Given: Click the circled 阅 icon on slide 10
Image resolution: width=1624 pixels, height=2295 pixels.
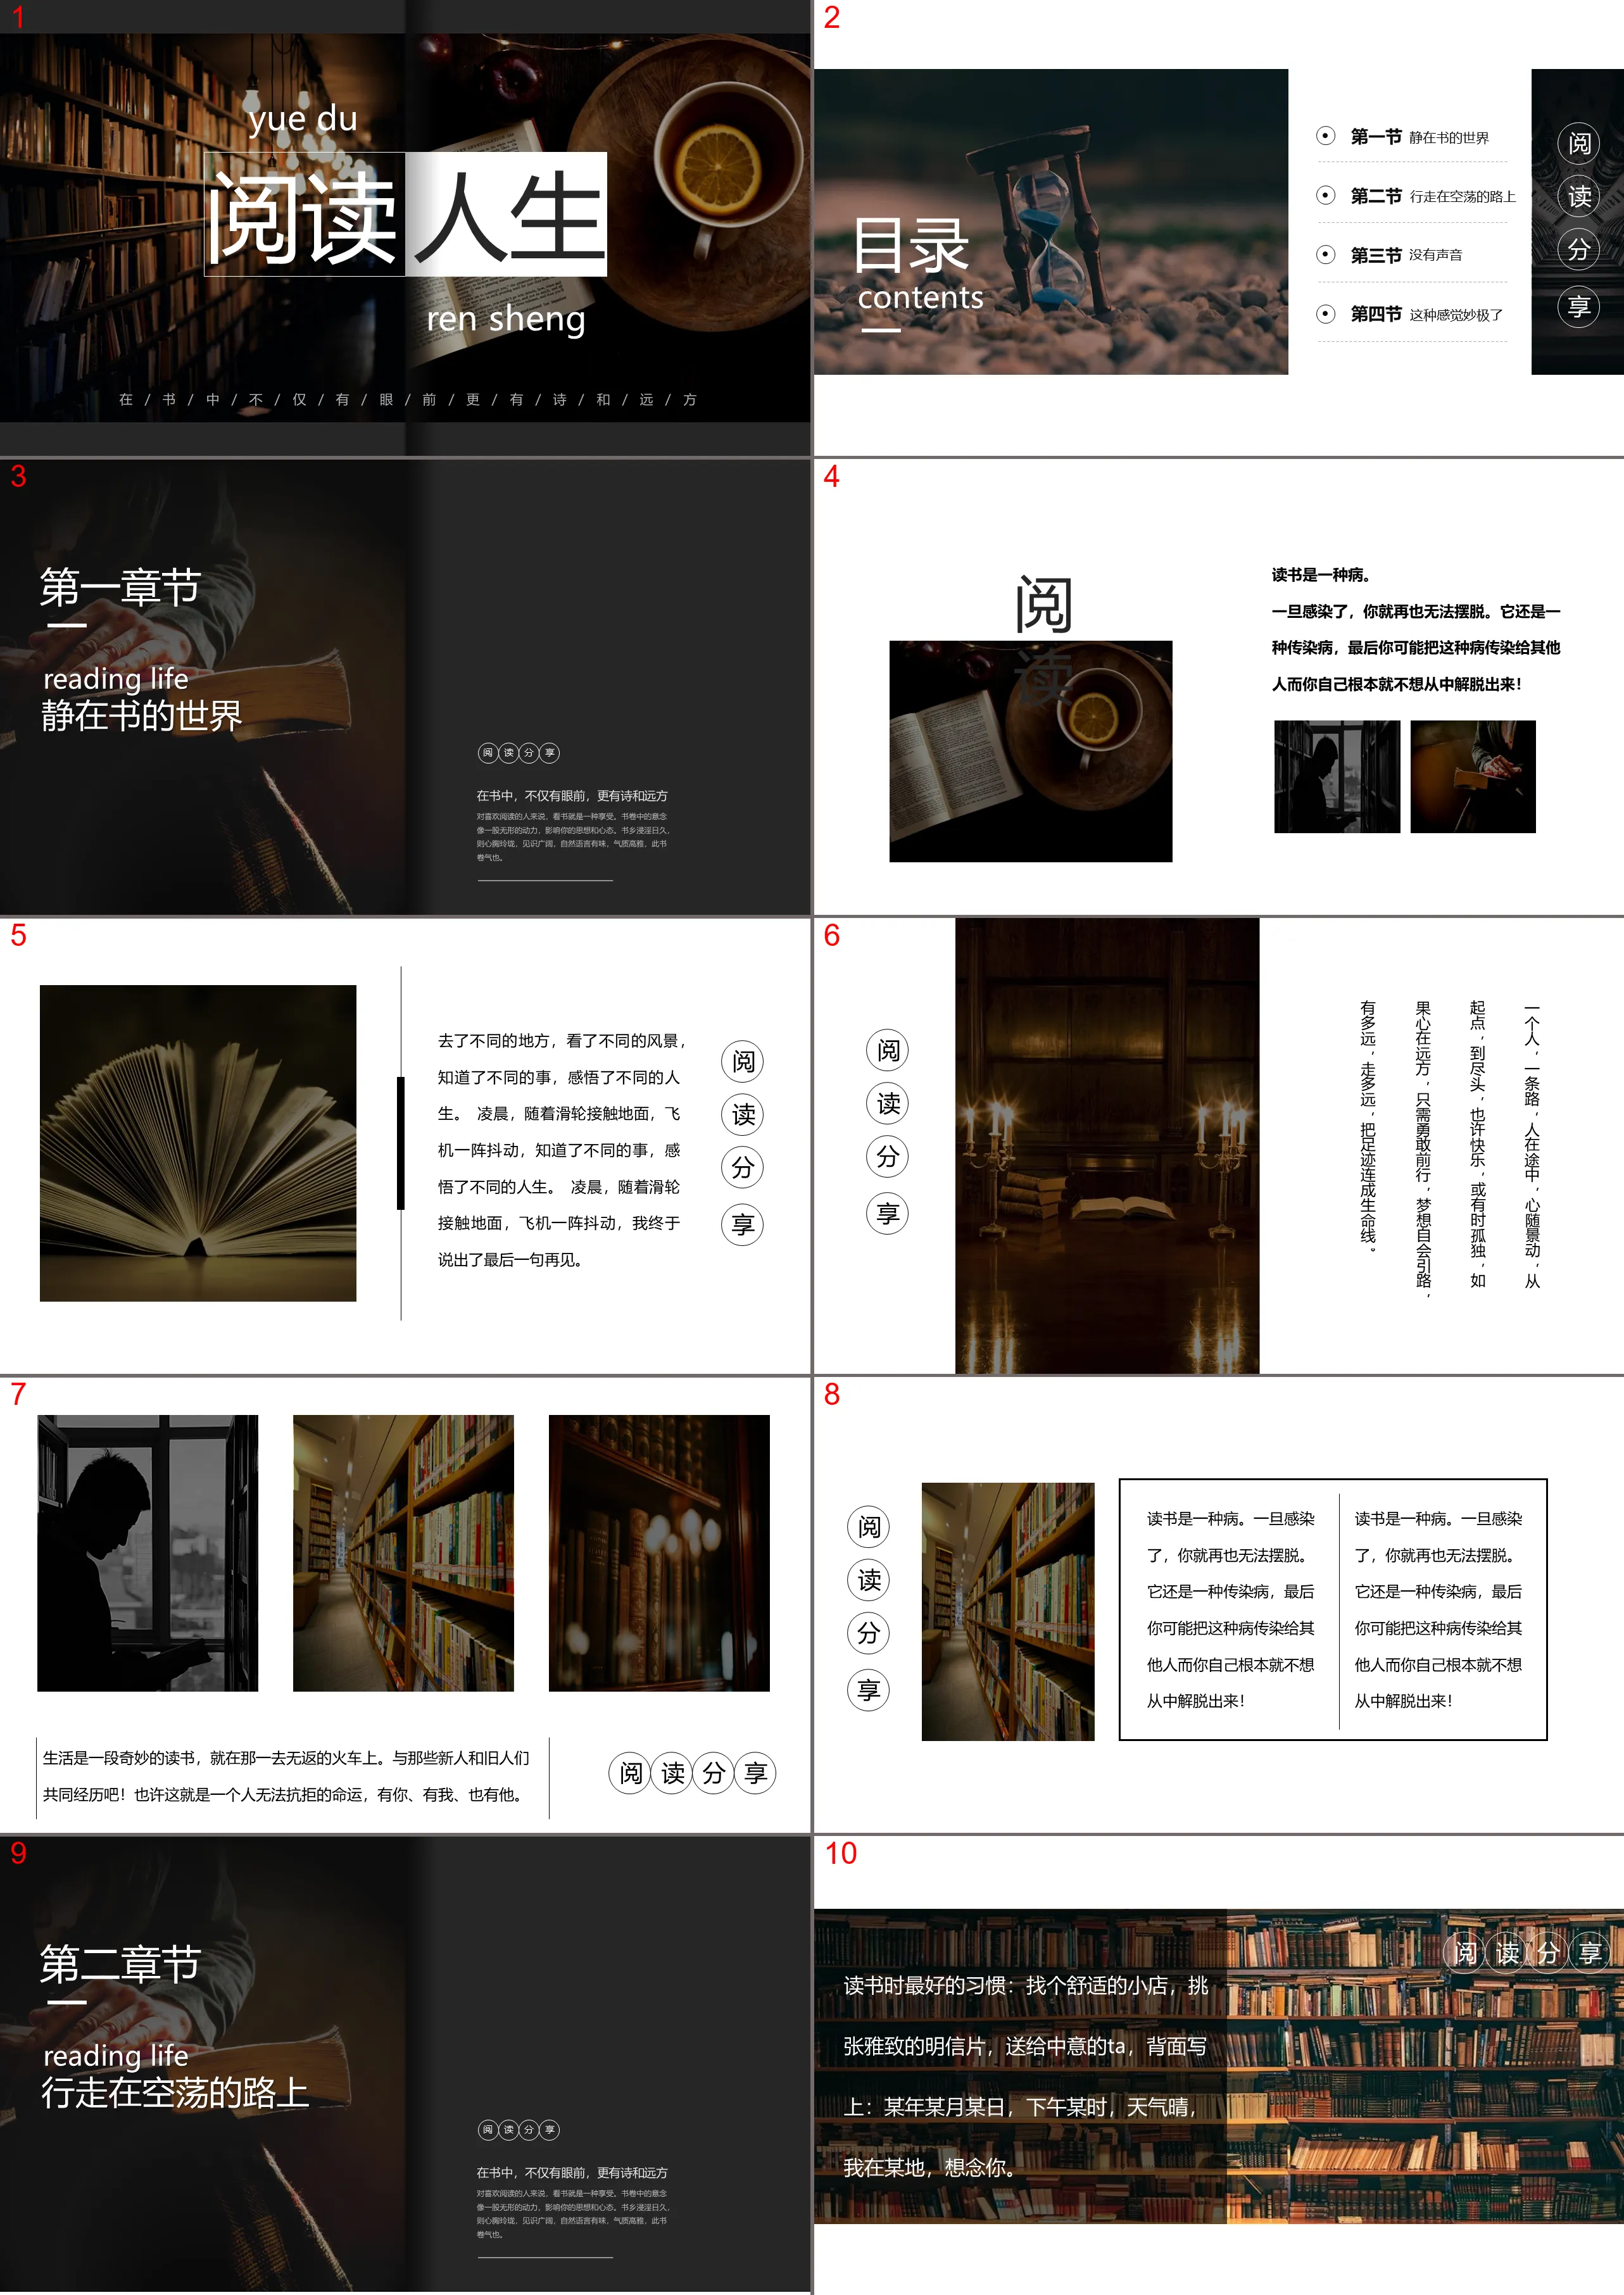Looking at the screenshot, I should pos(1465,1952).
